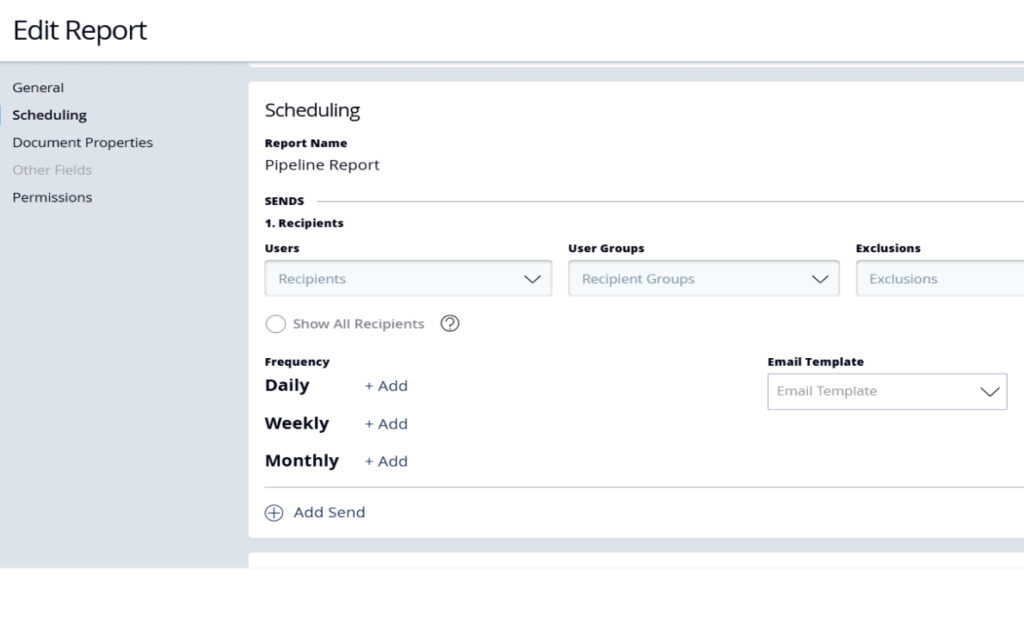Image resolution: width=1024 pixels, height=637 pixels.
Task: Click the Email Template chevron arrow
Action: click(989, 391)
